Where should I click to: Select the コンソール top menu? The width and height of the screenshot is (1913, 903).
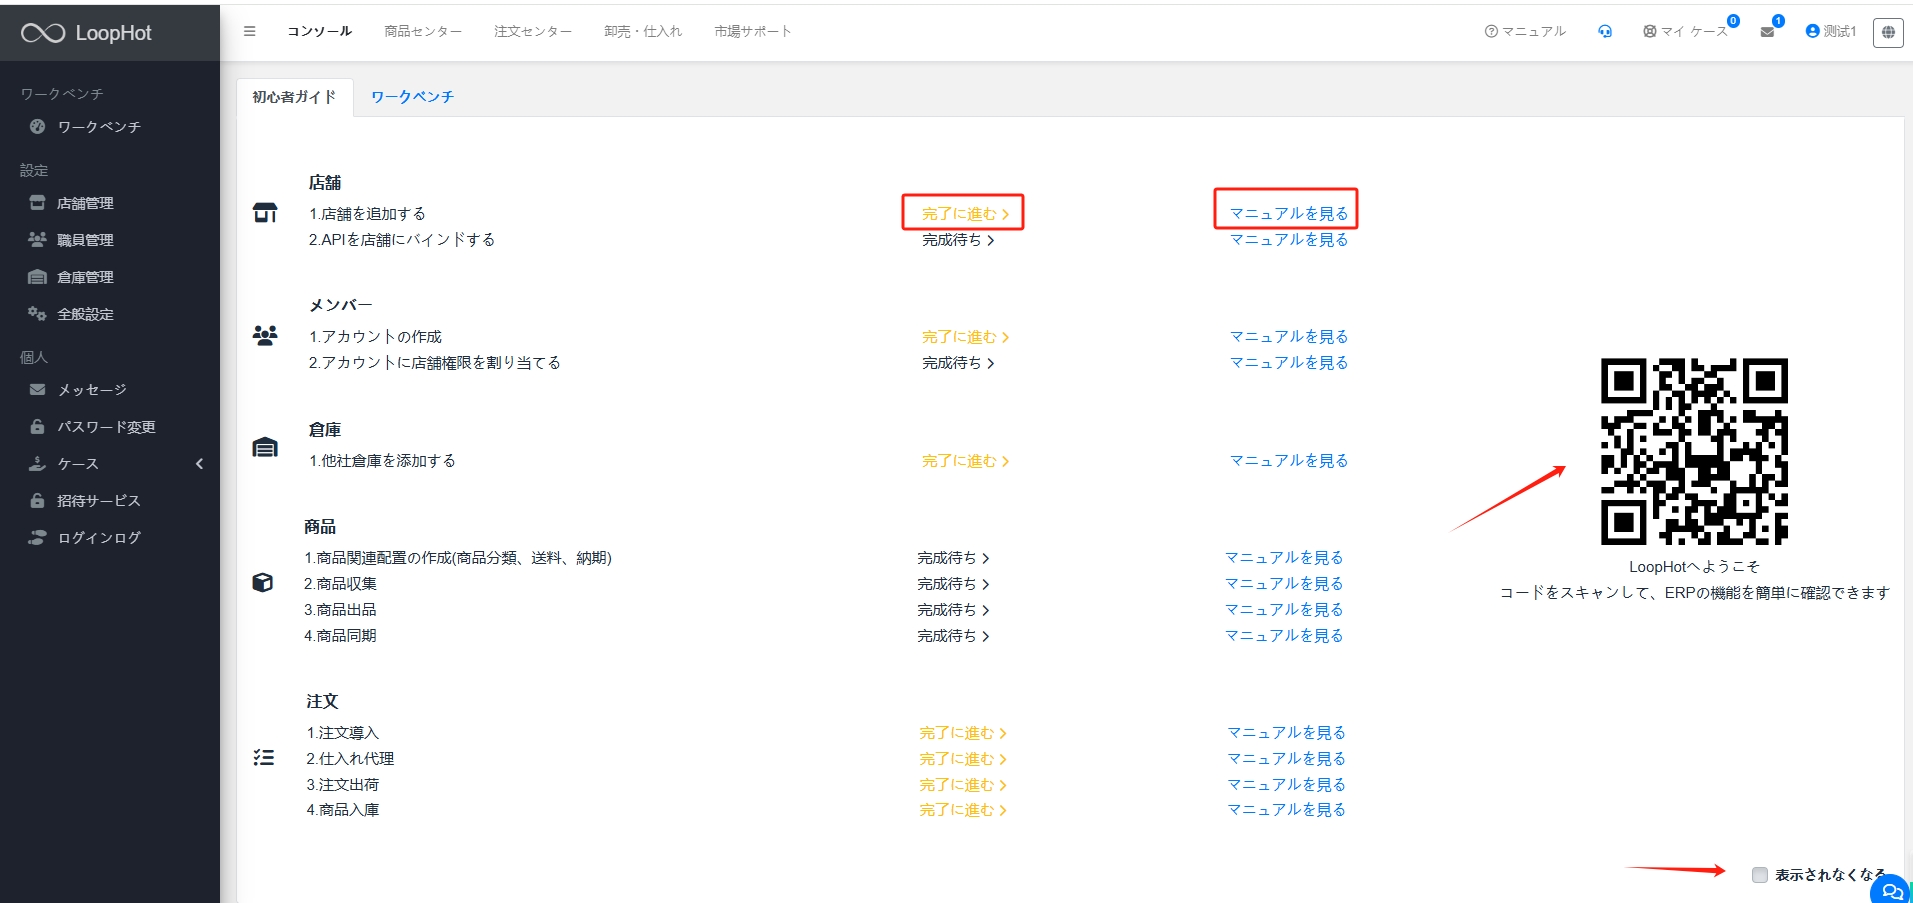pyautogui.click(x=319, y=31)
